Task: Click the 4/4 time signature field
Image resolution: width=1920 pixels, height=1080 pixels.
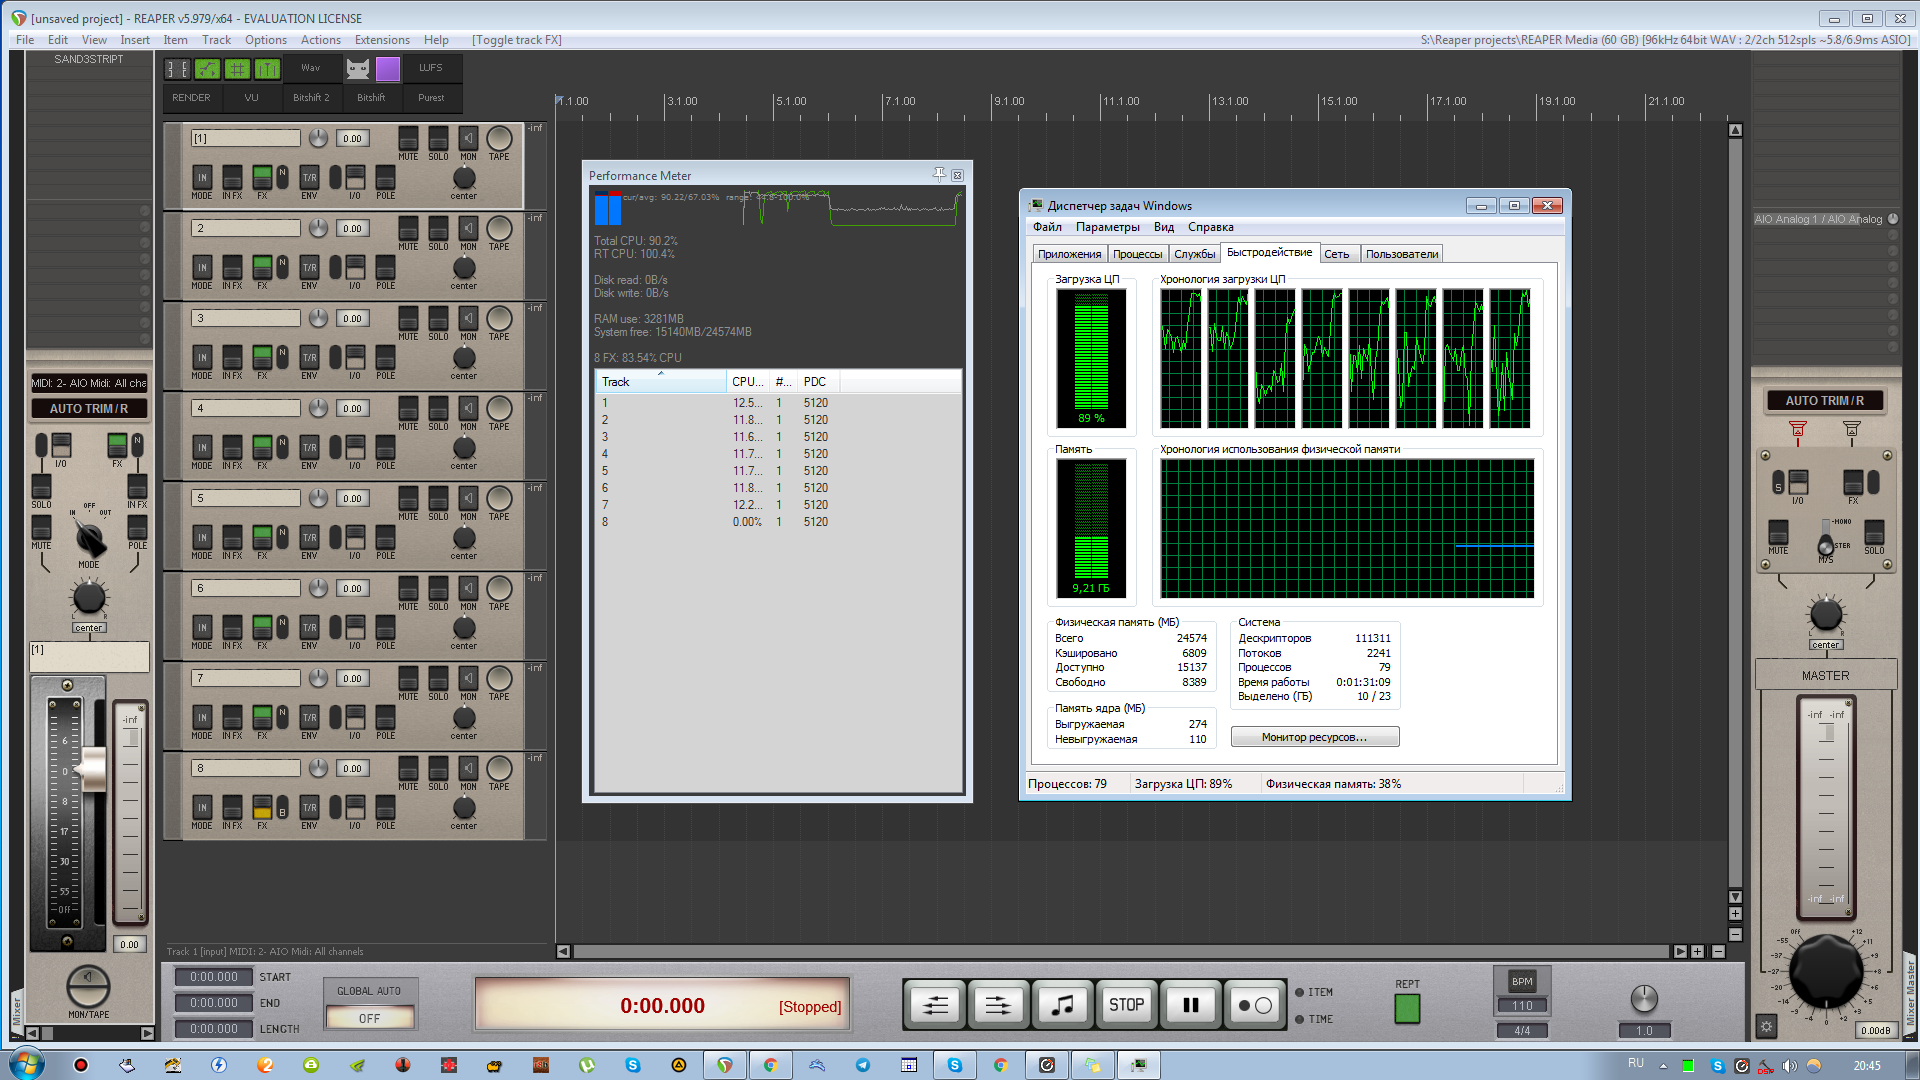Action: [x=1522, y=1030]
